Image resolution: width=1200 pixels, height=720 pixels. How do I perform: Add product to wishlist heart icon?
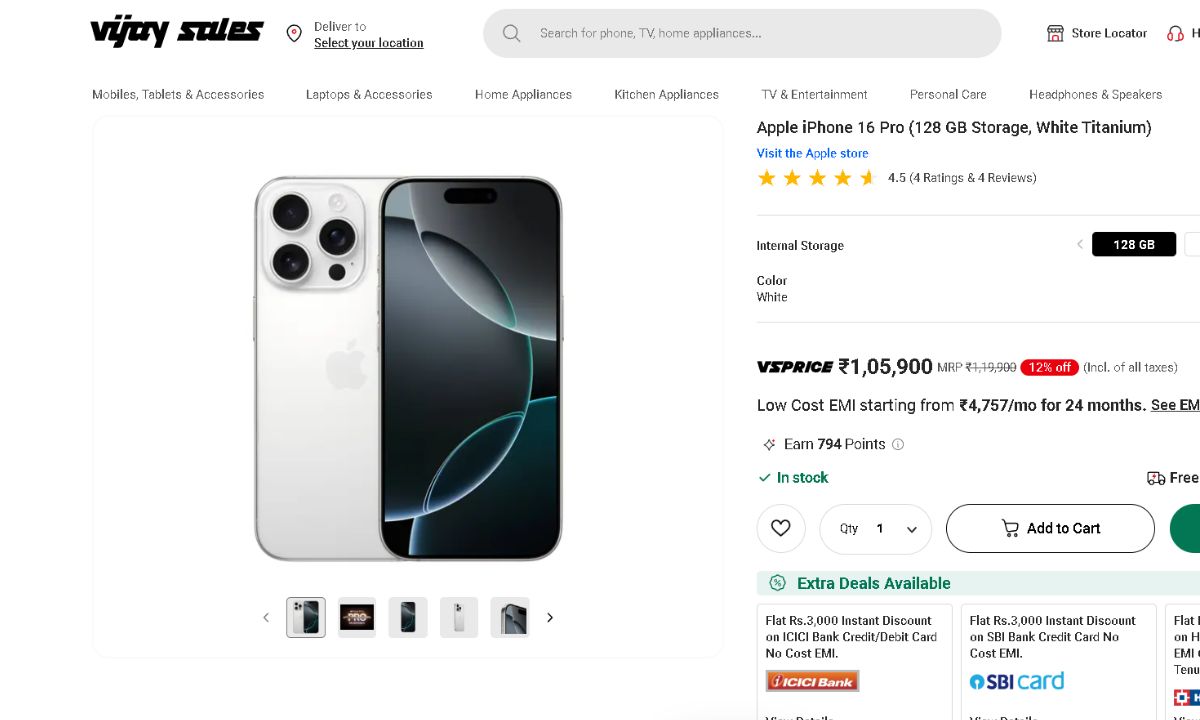(x=781, y=529)
